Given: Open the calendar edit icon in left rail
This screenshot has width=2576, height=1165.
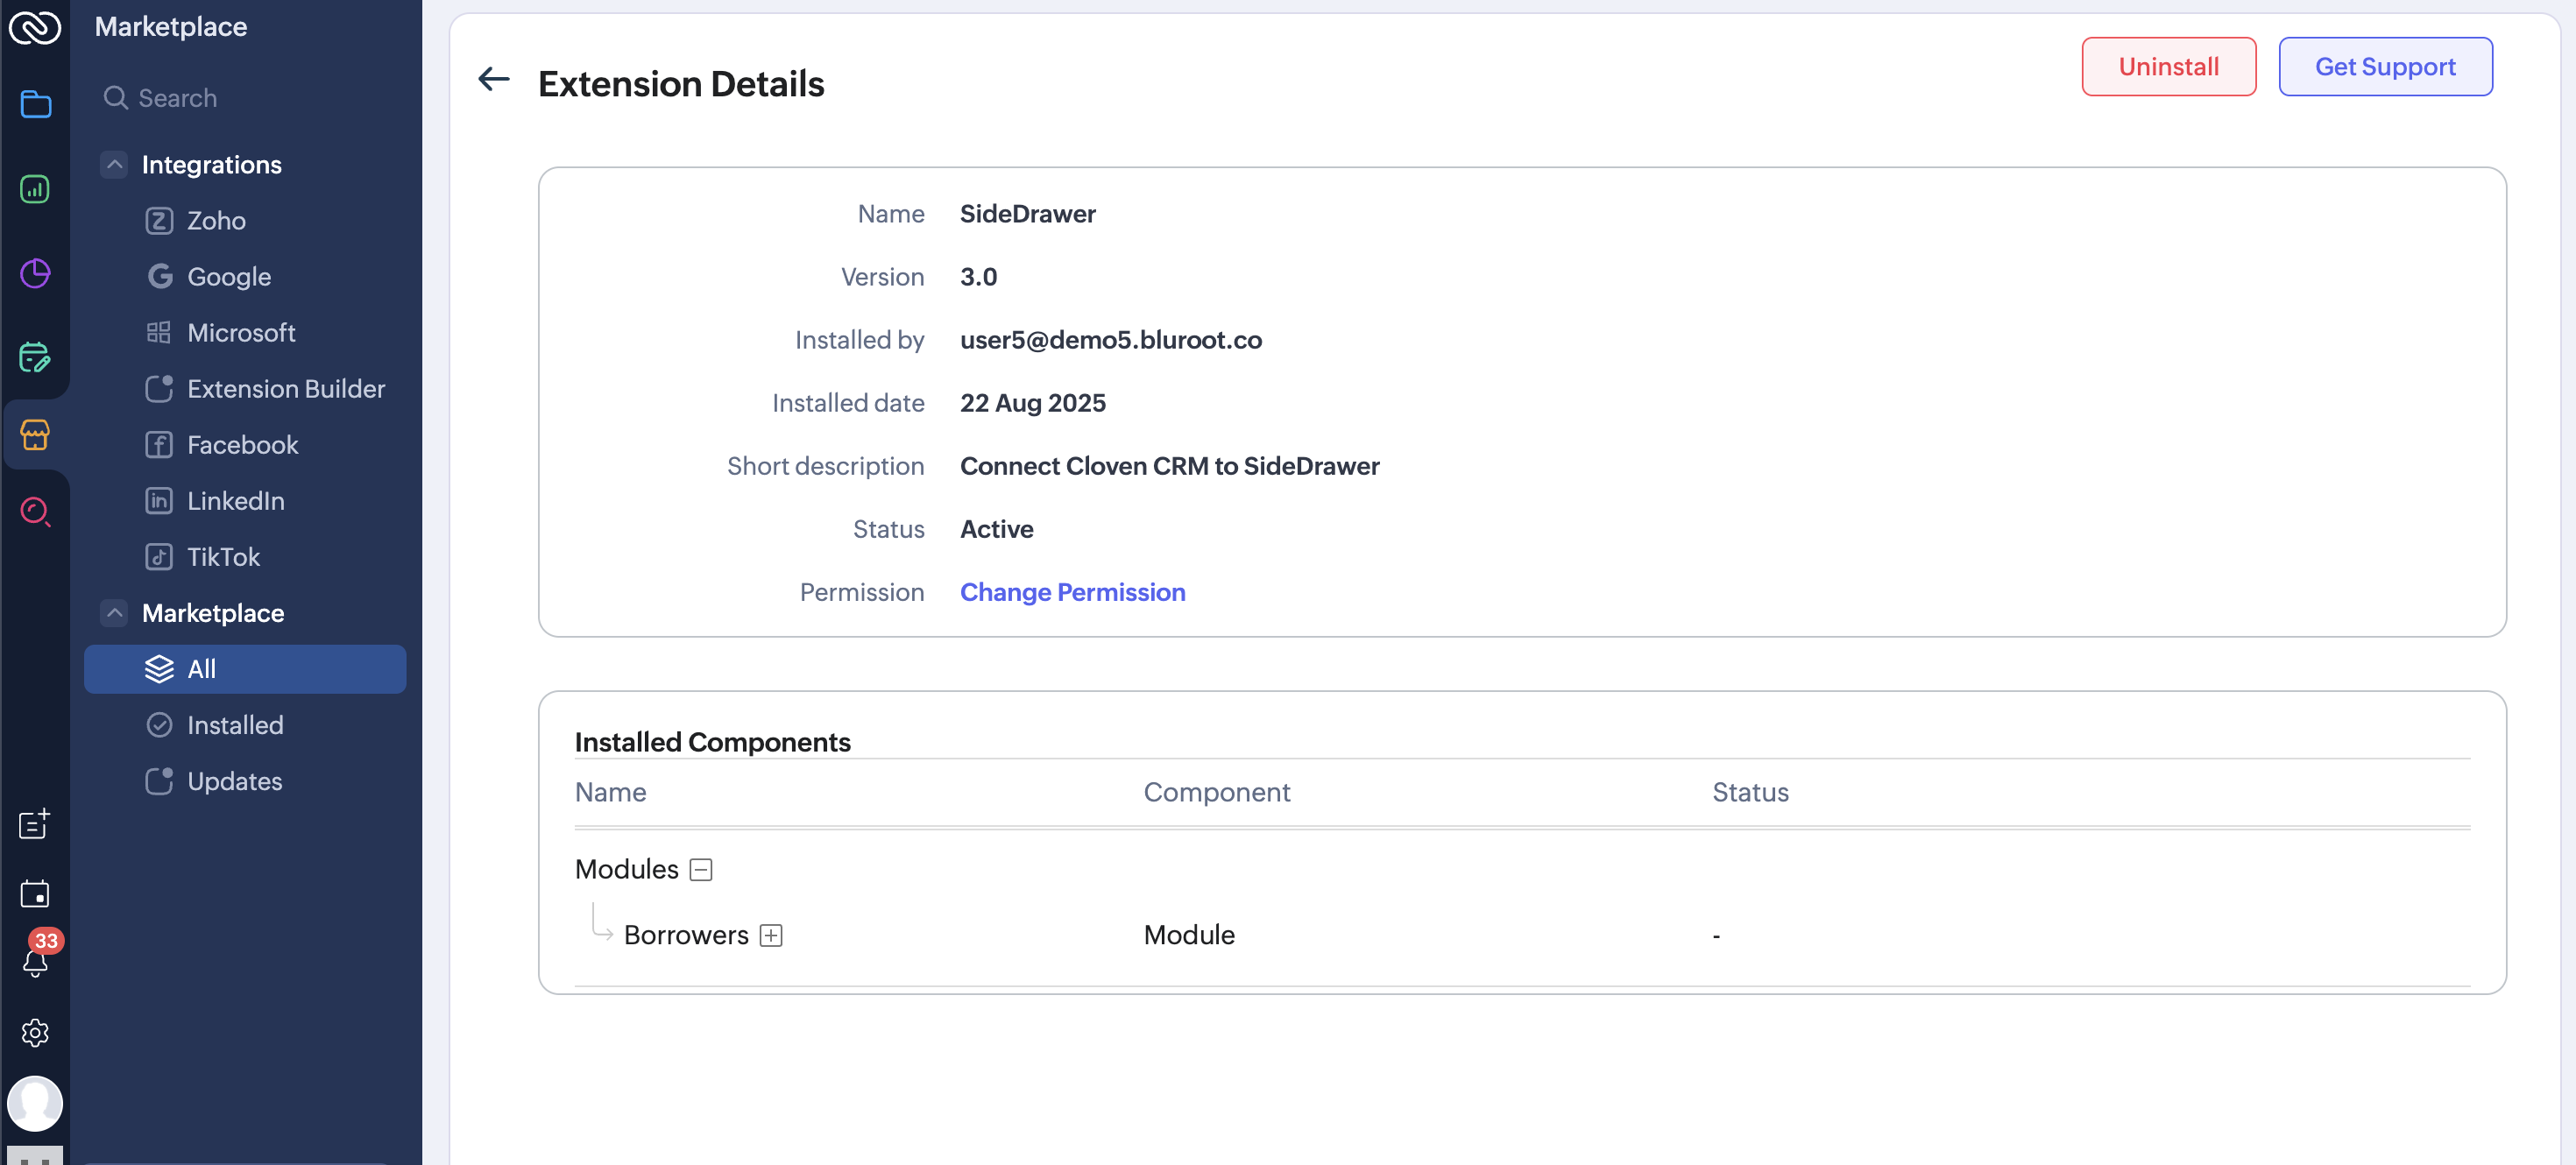Looking at the screenshot, I should click(x=35, y=357).
